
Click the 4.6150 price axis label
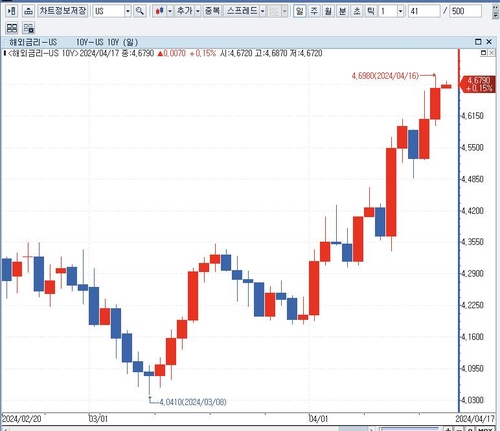[472, 116]
